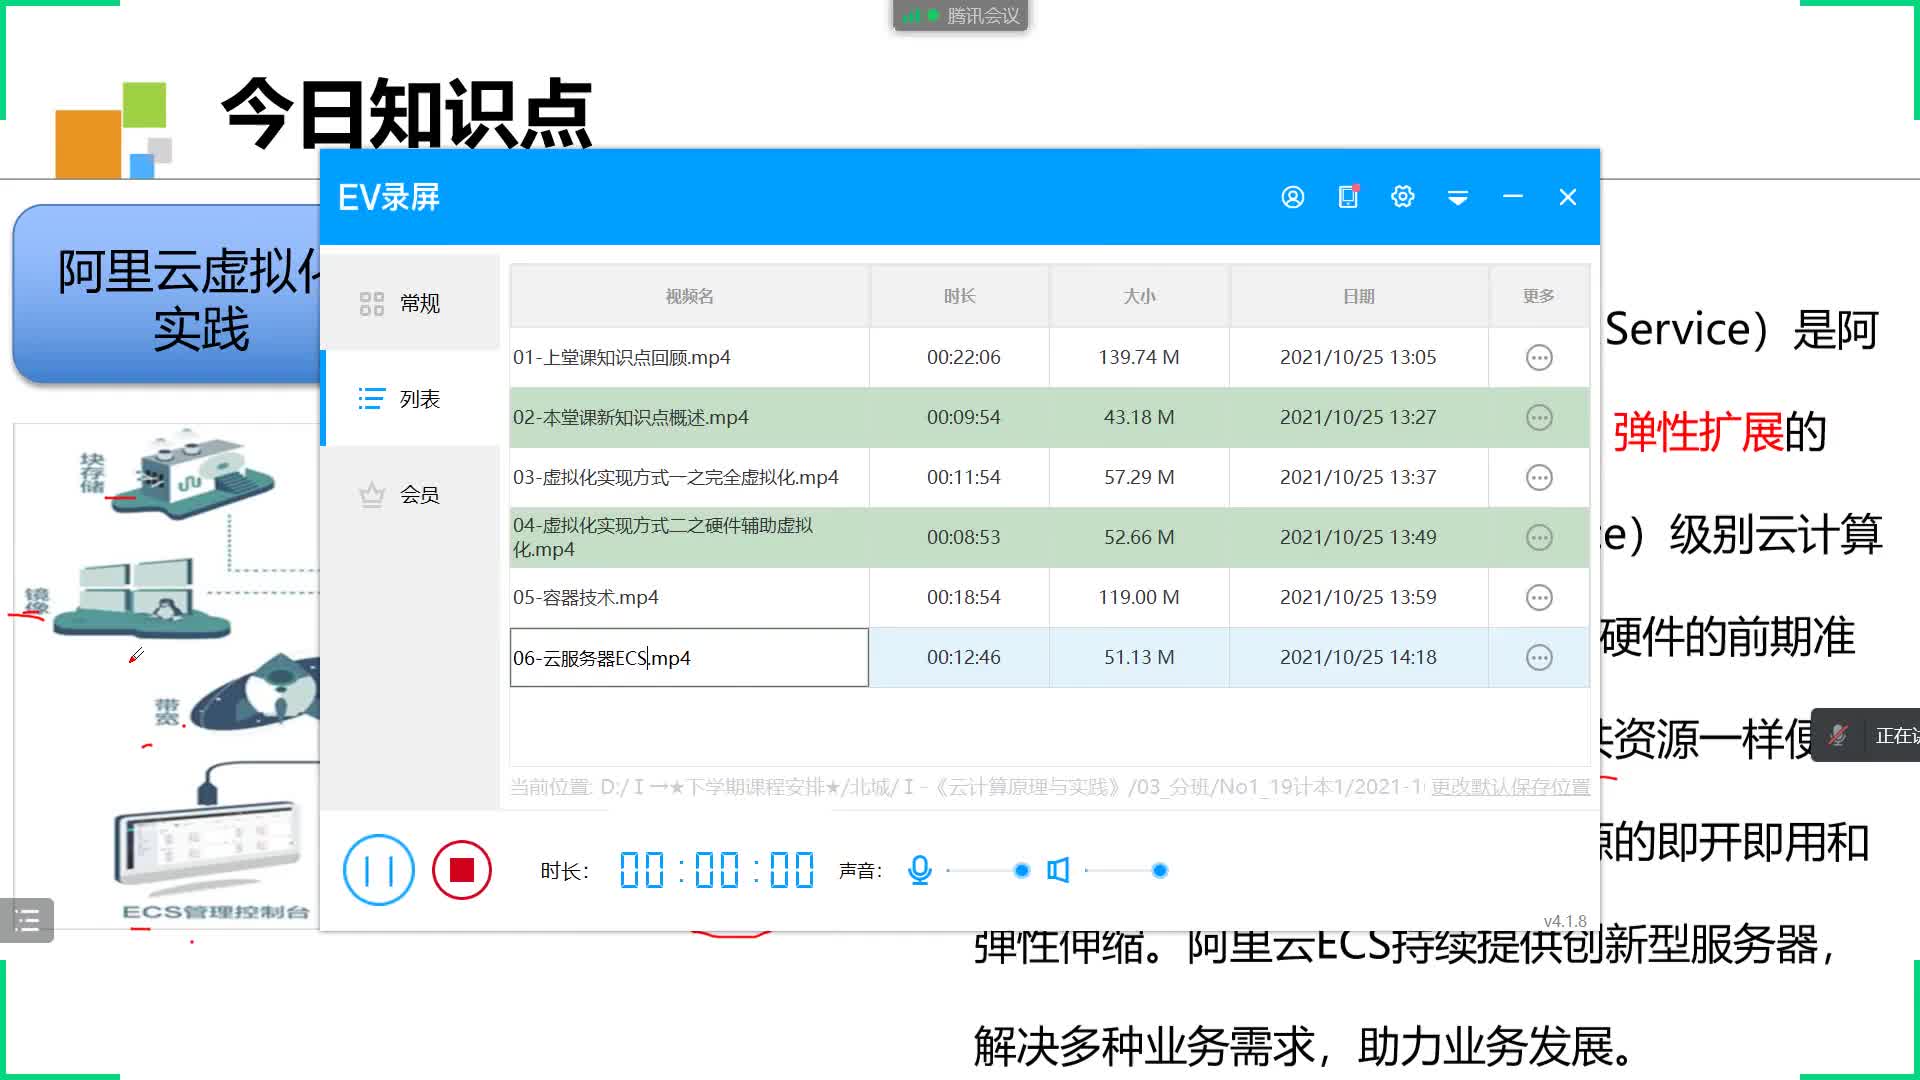This screenshot has width=1920, height=1080.
Task: Toggle the microphone icon
Action: pos(920,870)
